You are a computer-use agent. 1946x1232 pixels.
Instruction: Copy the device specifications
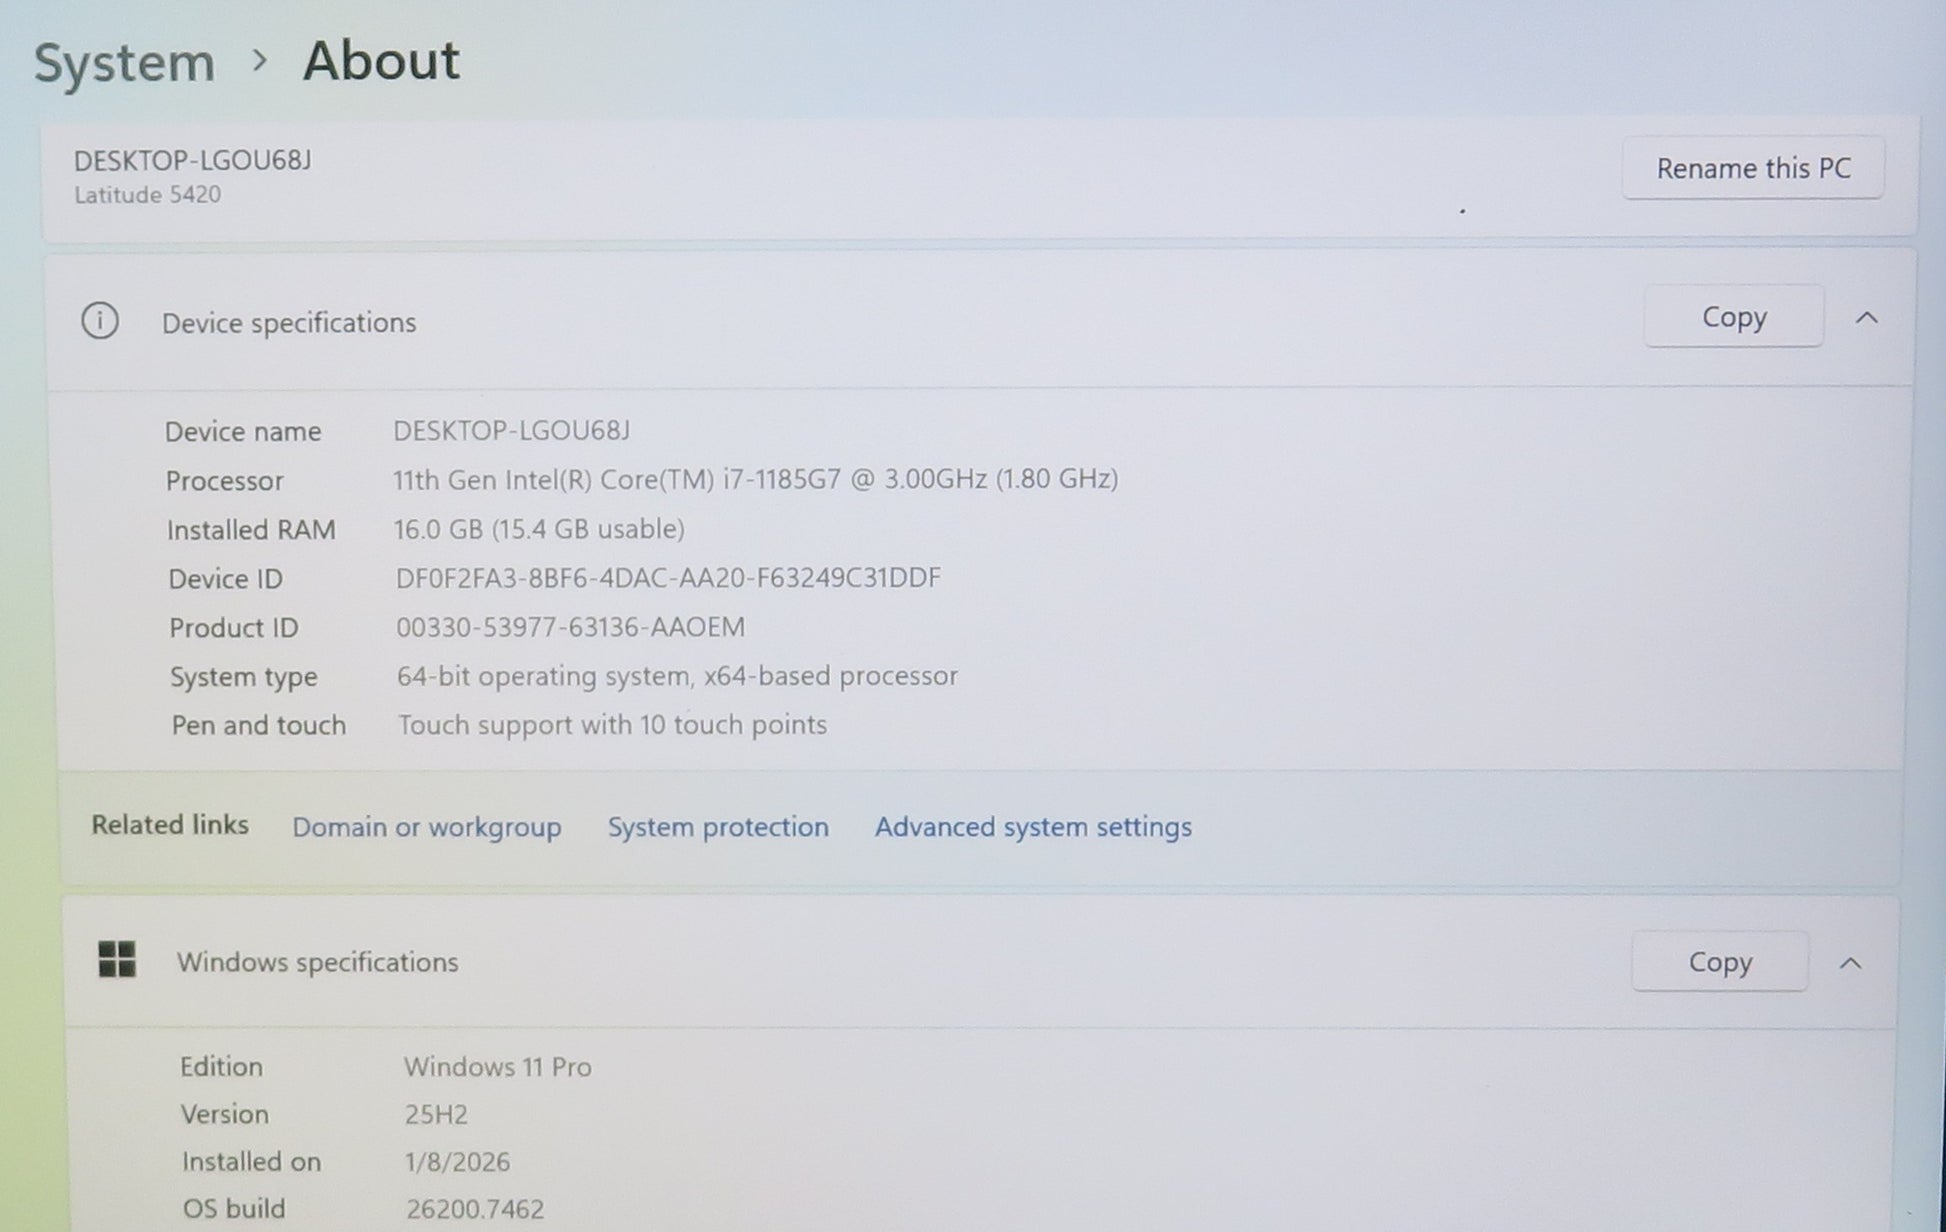[1733, 317]
